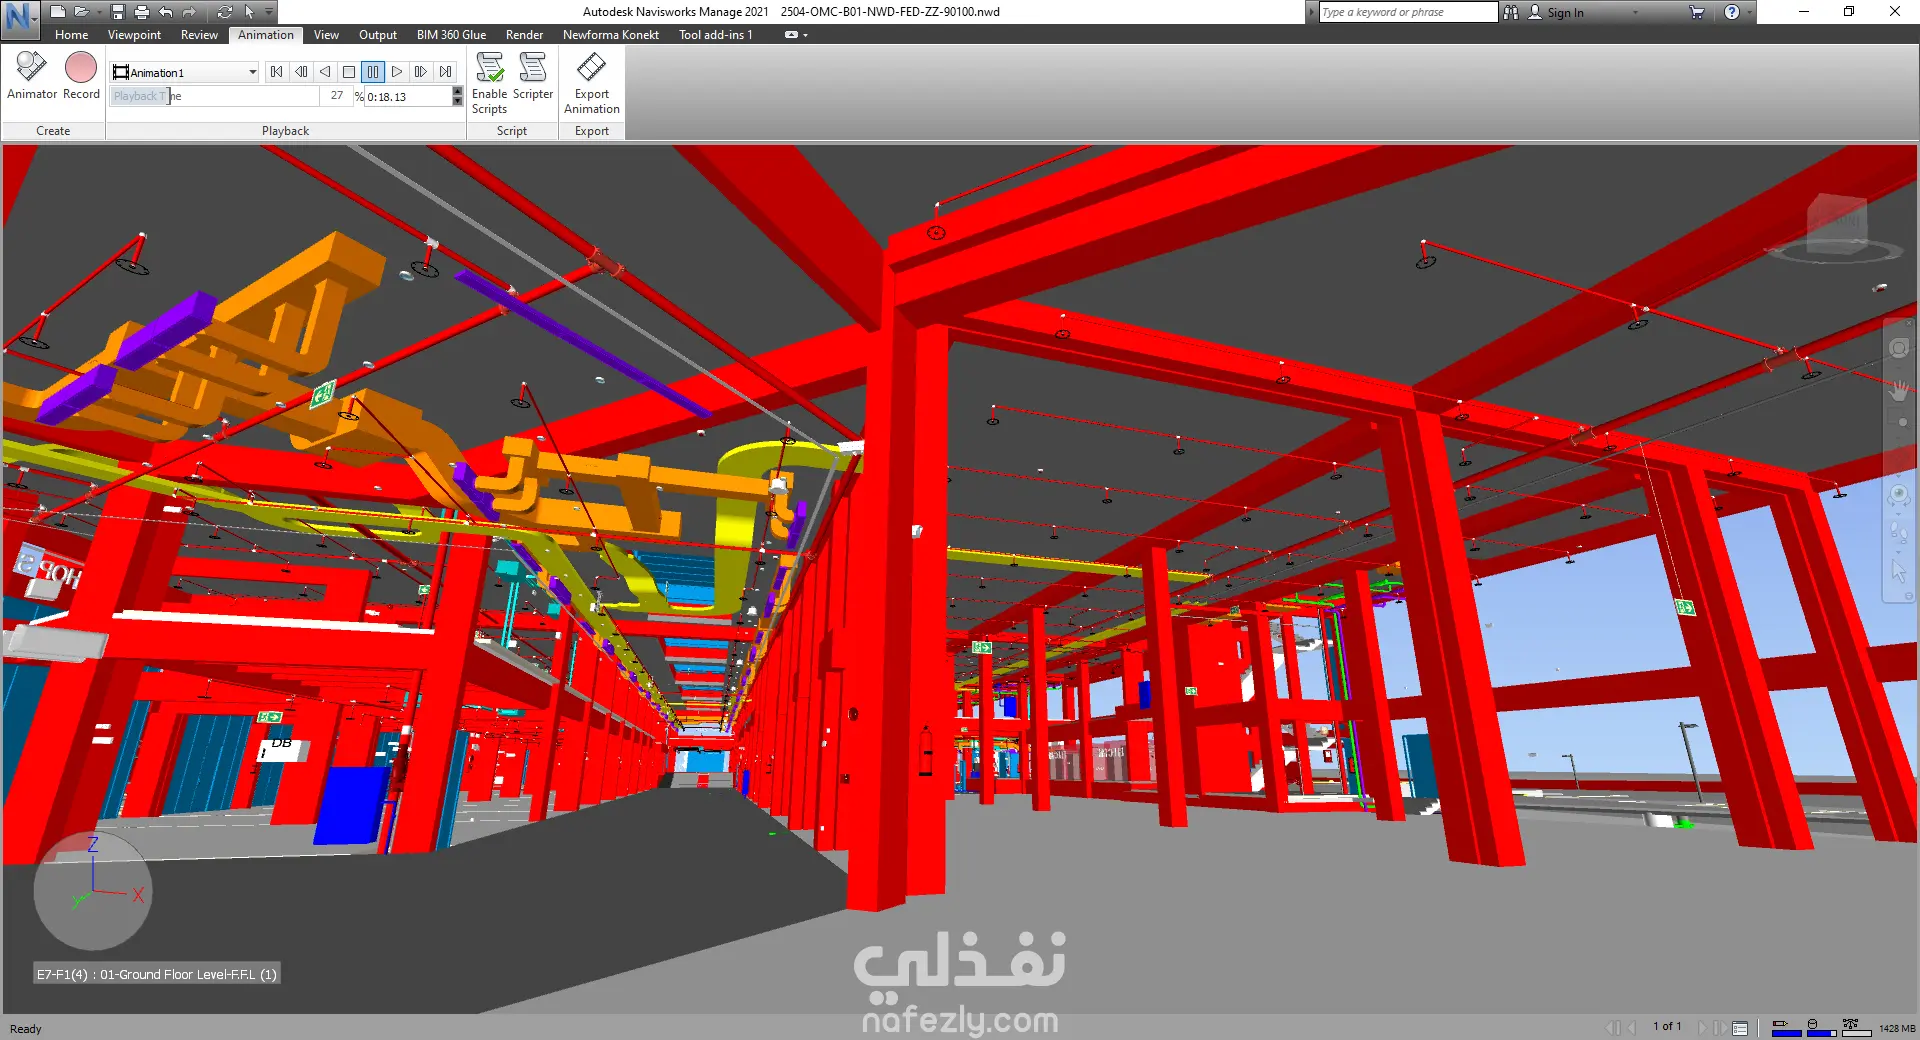Click the web server progress indicator

(x=1856, y=1028)
